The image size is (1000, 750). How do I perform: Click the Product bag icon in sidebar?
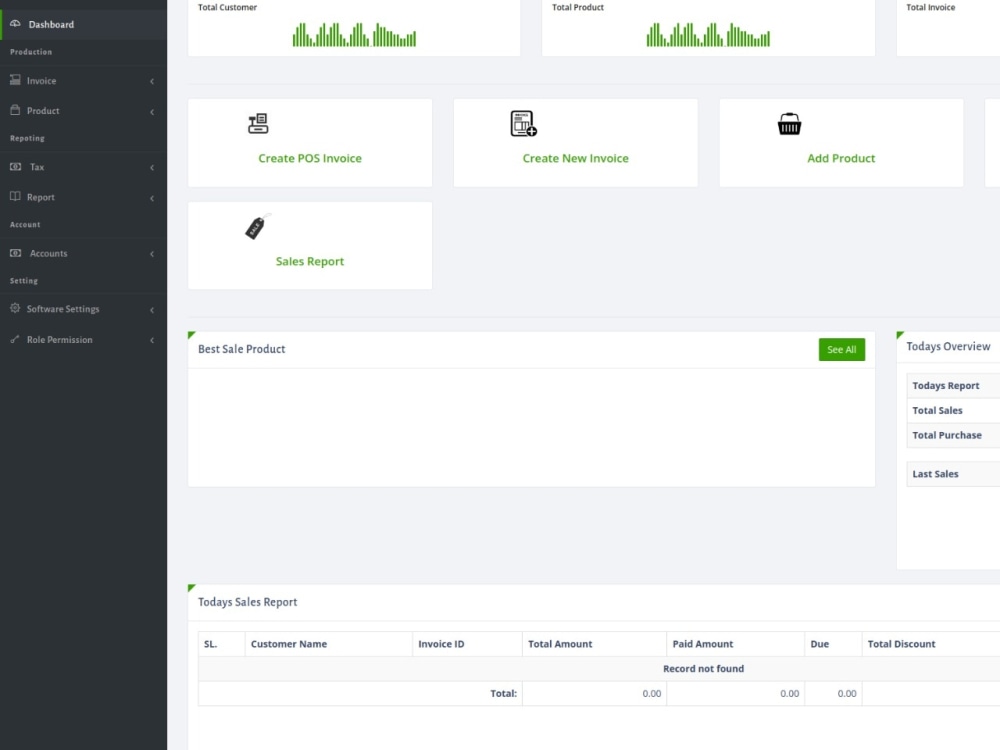pos(15,110)
